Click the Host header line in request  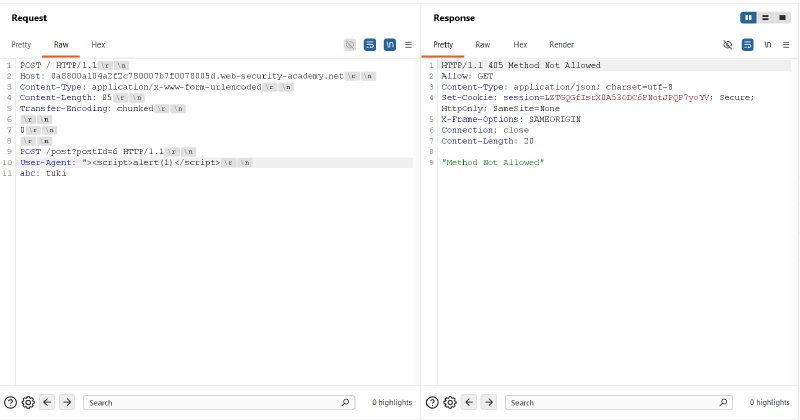pos(197,76)
